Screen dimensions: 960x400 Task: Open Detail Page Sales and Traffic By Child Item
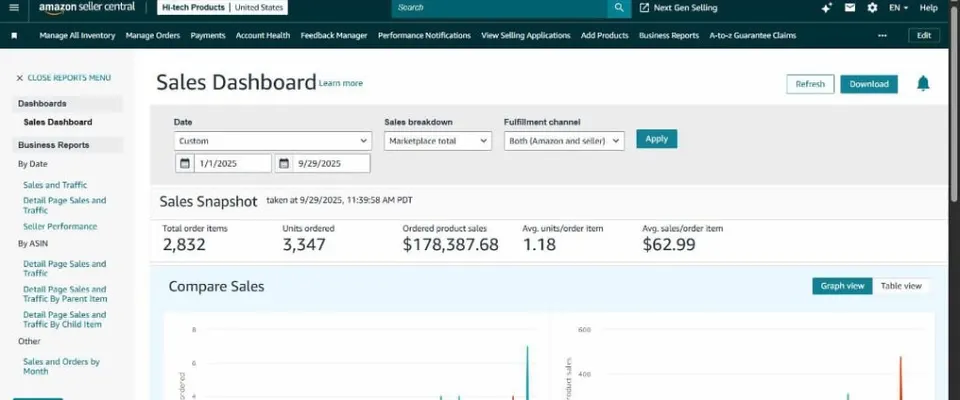coord(64,320)
